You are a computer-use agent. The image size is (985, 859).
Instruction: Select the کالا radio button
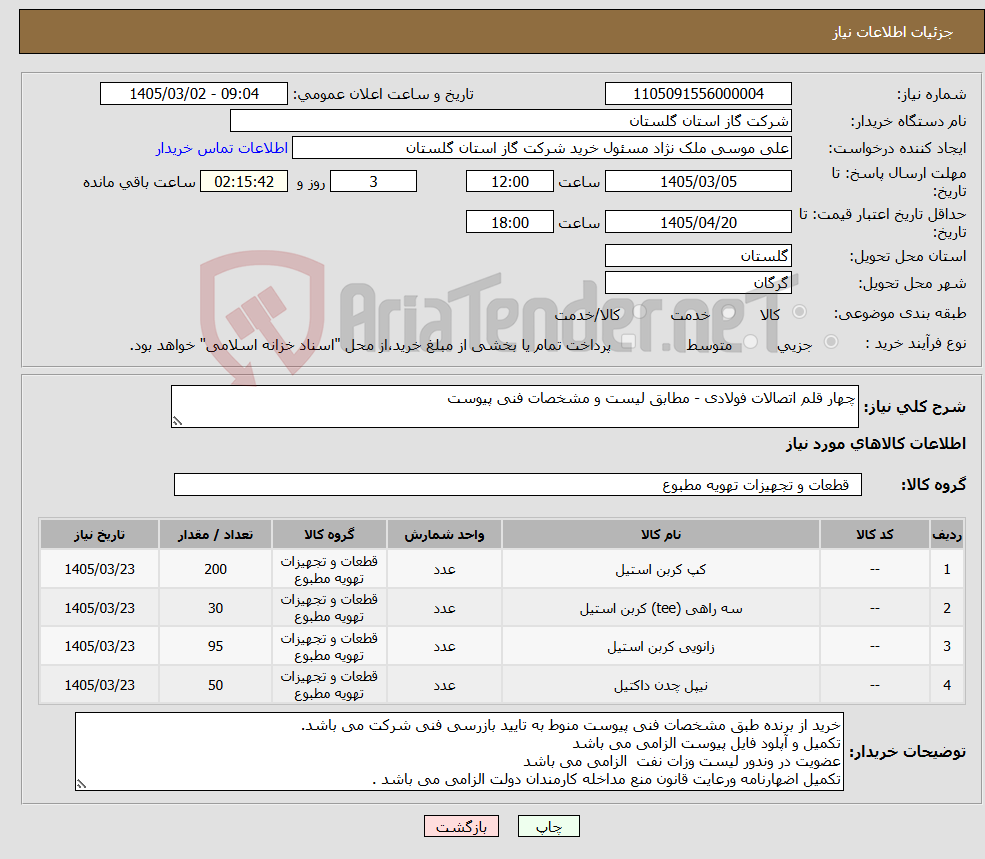(x=800, y=312)
